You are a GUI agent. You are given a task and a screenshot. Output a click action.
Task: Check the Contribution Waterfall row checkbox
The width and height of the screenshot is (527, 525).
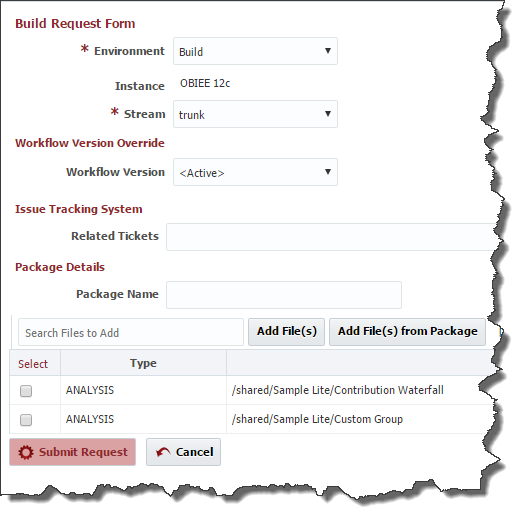pyautogui.click(x=26, y=391)
